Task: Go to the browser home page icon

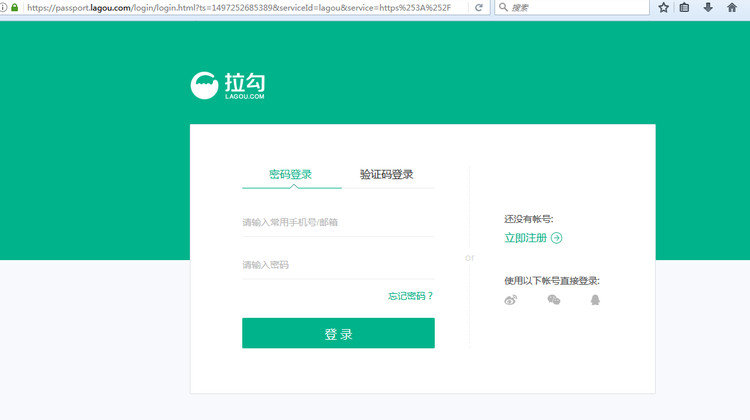Action: pos(732,7)
